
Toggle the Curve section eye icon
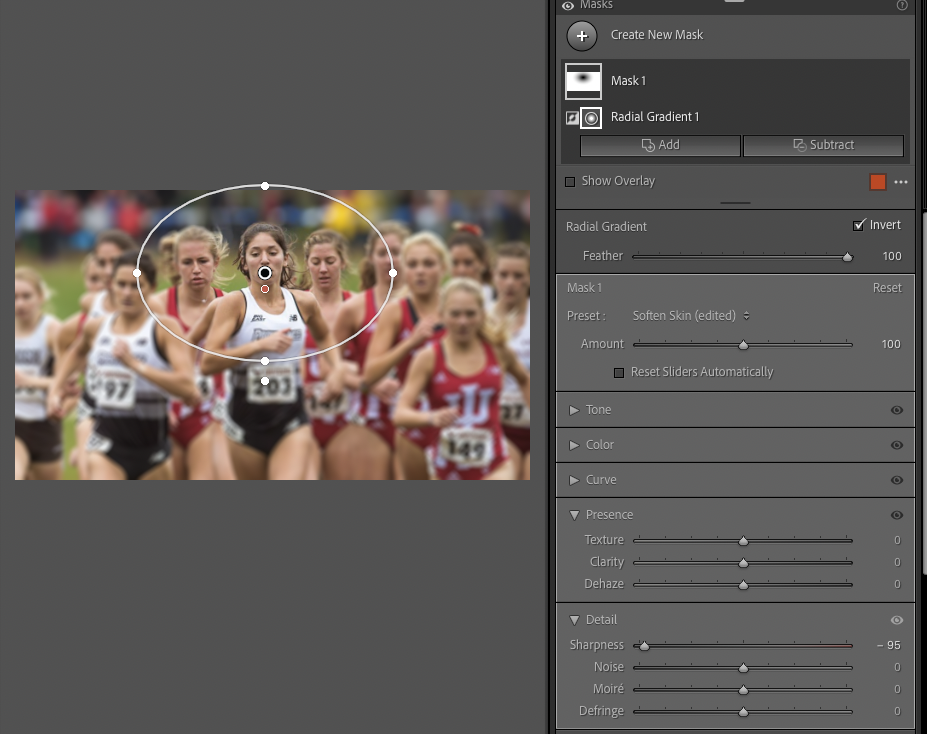click(x=897, y=480)
